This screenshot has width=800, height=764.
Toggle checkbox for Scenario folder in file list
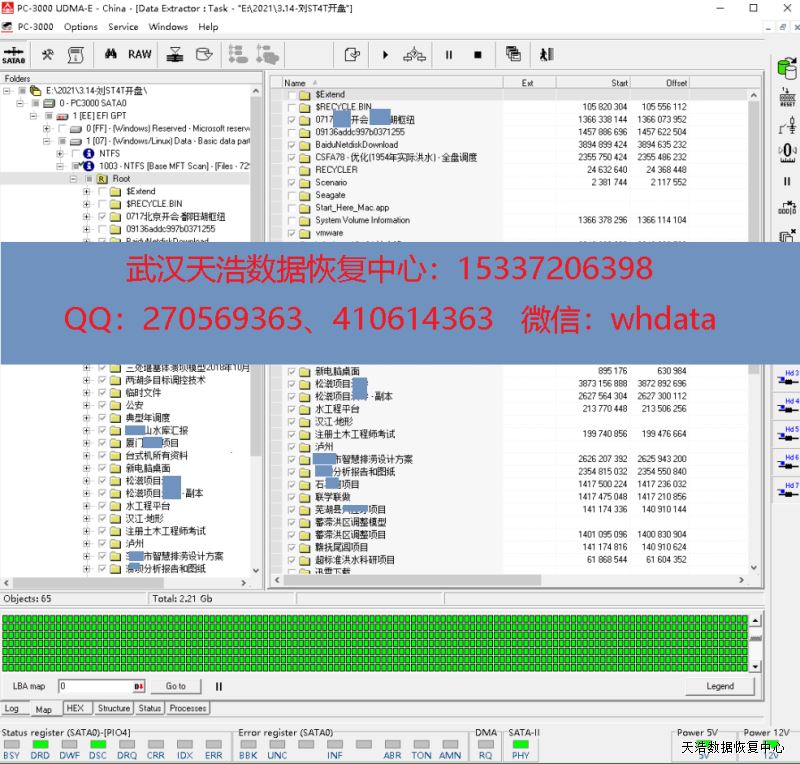point(292,183)
